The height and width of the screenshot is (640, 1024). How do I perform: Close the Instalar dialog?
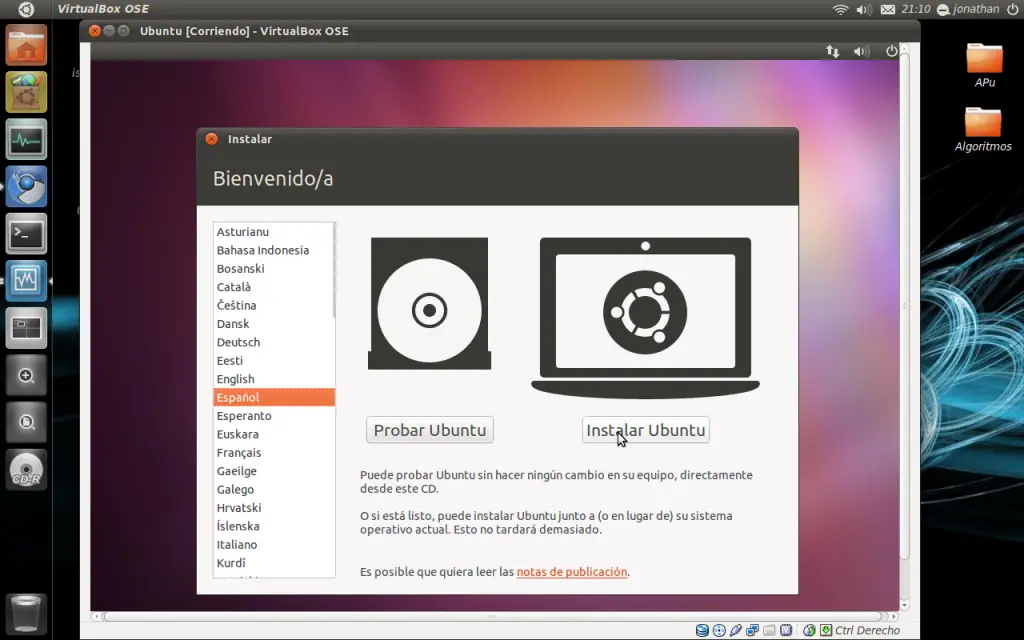212,139
